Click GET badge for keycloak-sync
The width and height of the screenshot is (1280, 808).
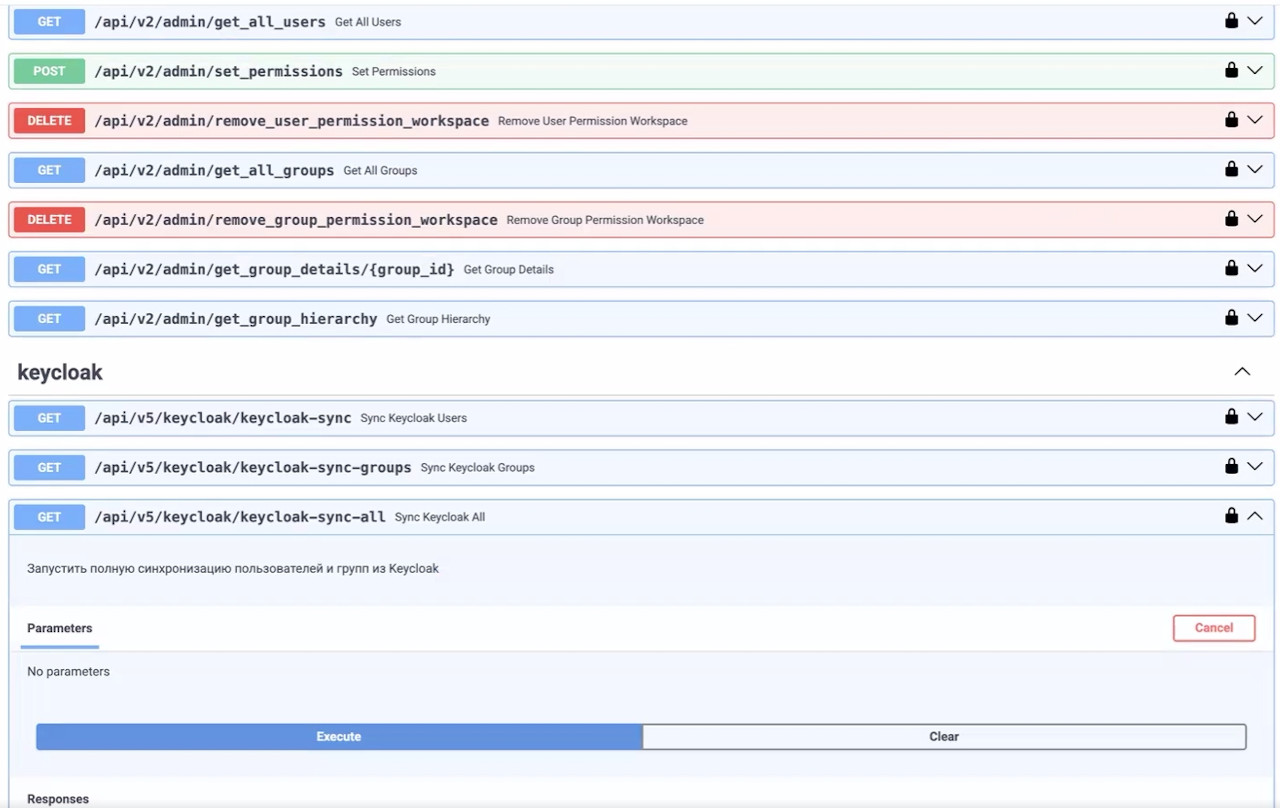coord(49,417)
